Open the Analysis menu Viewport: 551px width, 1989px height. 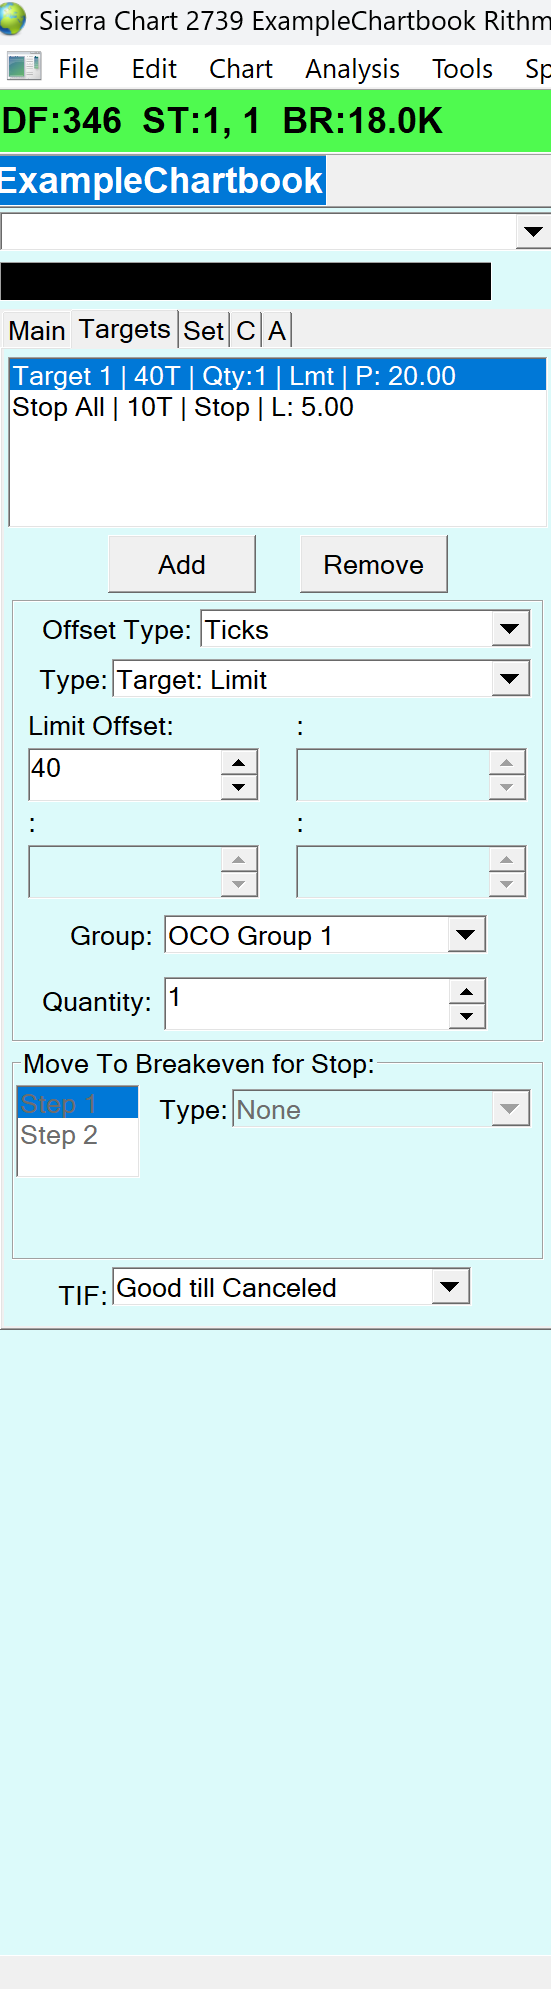click(x=352, y=69)
